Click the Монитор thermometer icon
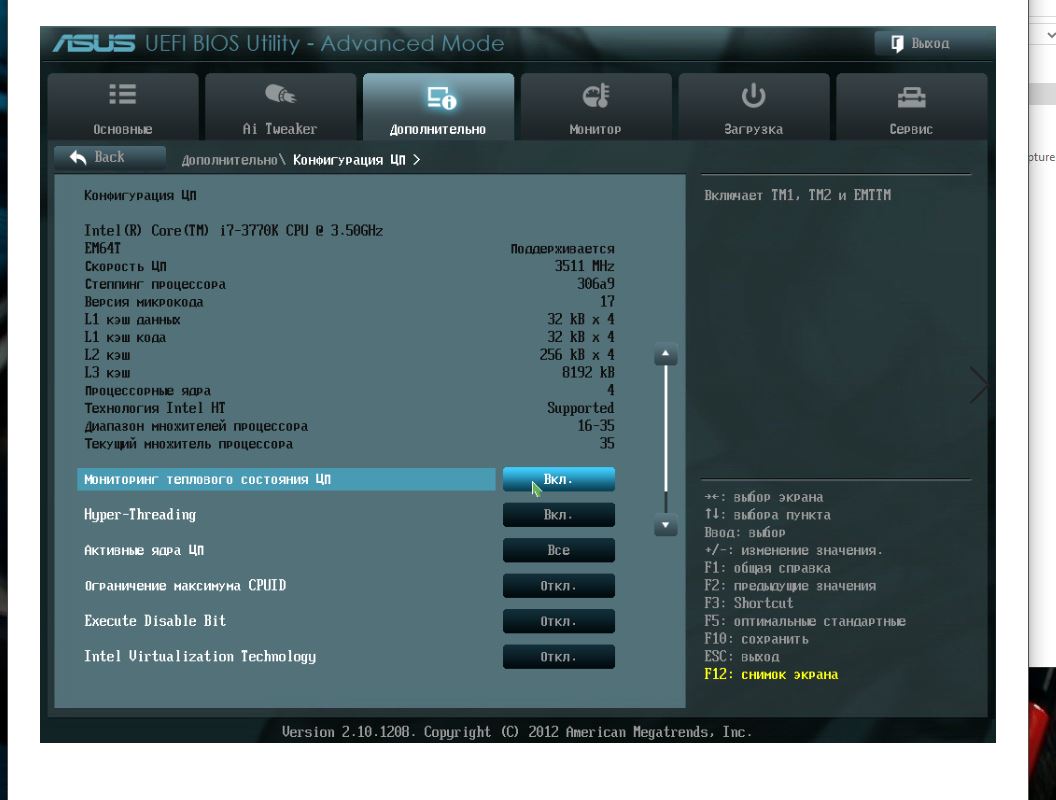The image size is (1056, 800). [596, 96]
